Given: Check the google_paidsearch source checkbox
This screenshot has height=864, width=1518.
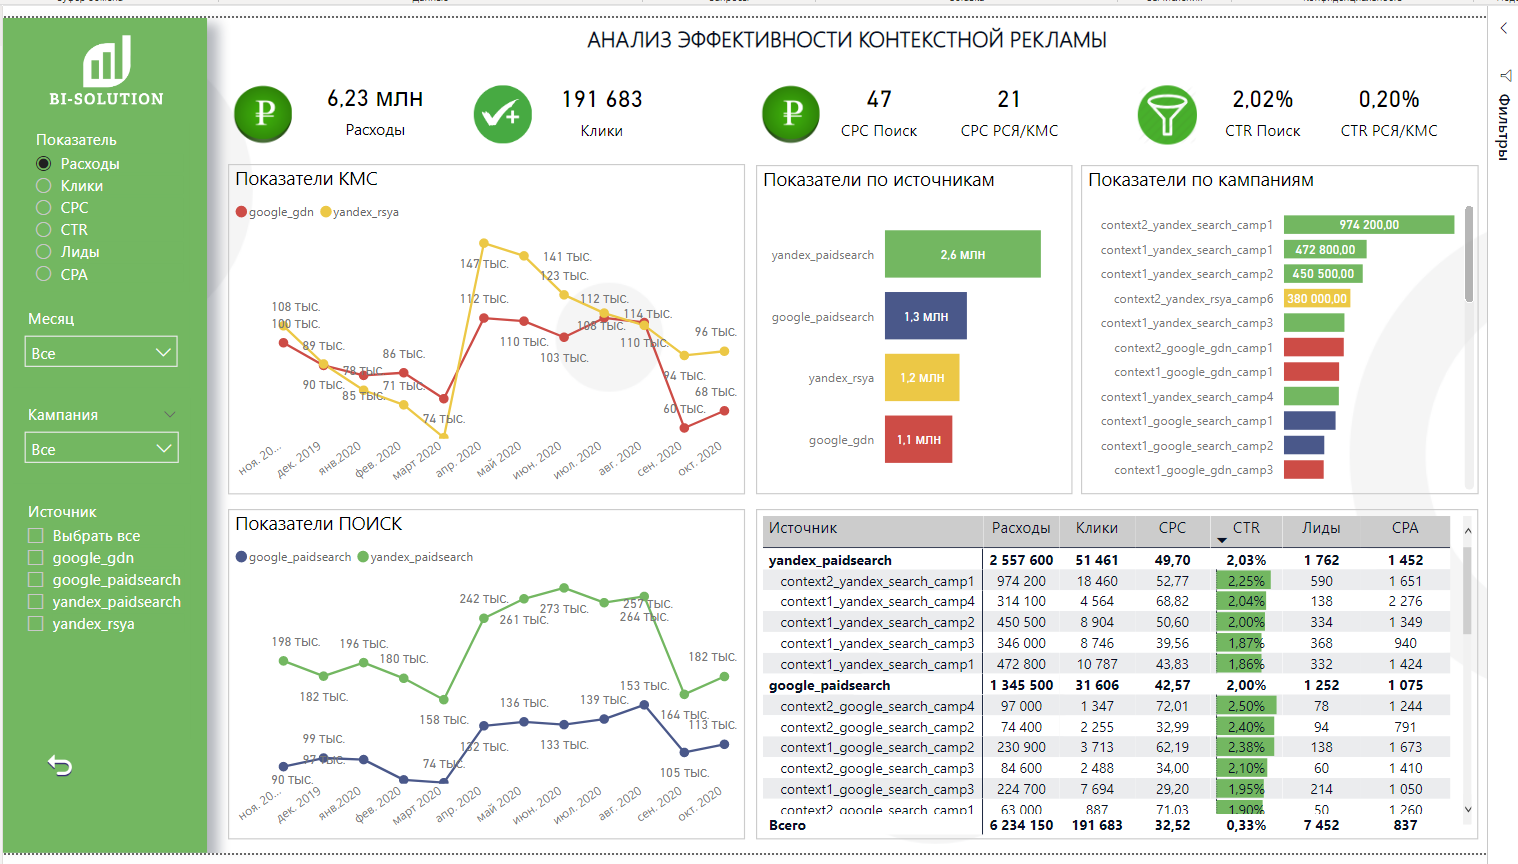Looking at the screenshot, I should (x=36, y=579).
